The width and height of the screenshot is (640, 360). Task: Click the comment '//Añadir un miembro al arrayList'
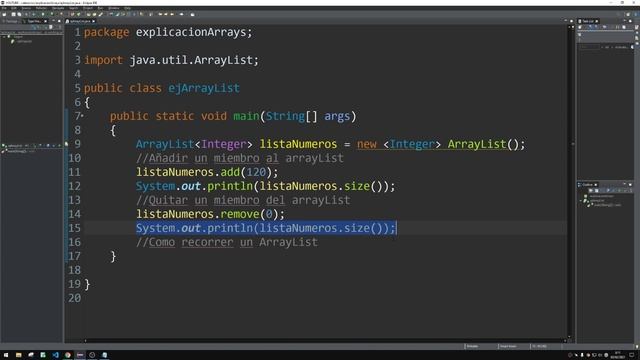240,158
